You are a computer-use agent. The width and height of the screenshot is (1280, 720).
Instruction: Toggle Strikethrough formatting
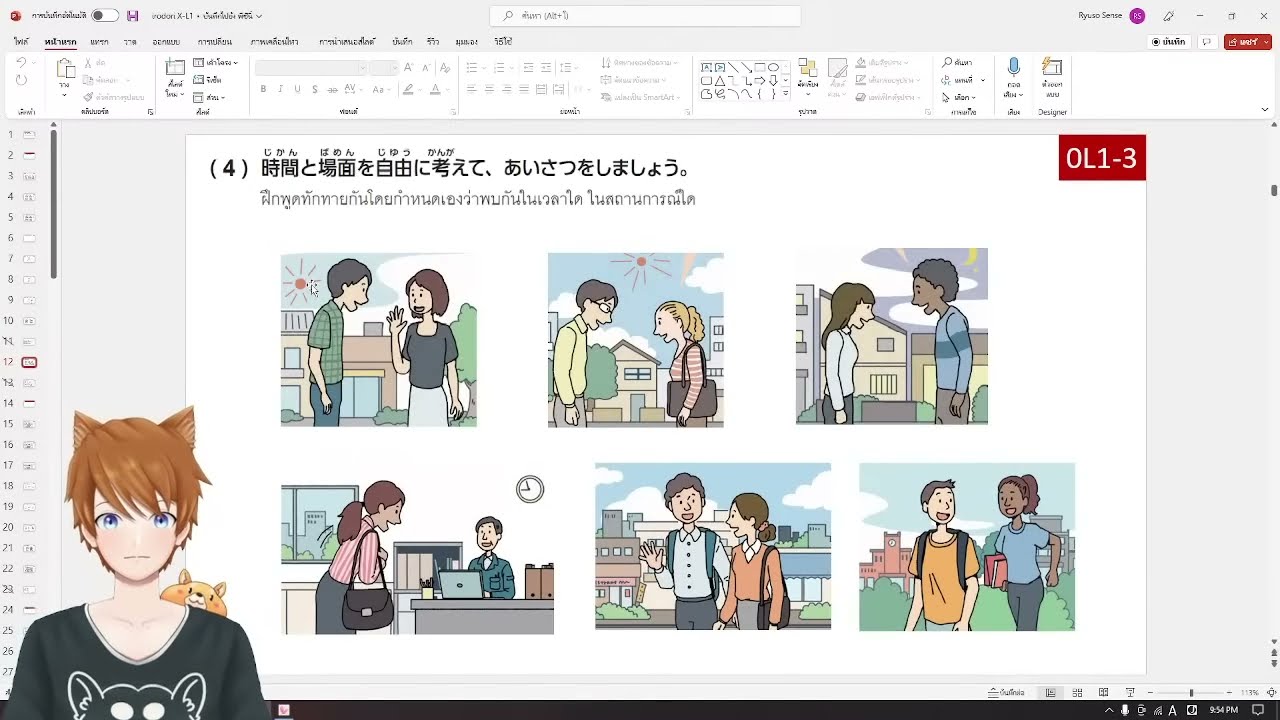tap(333, 89)
